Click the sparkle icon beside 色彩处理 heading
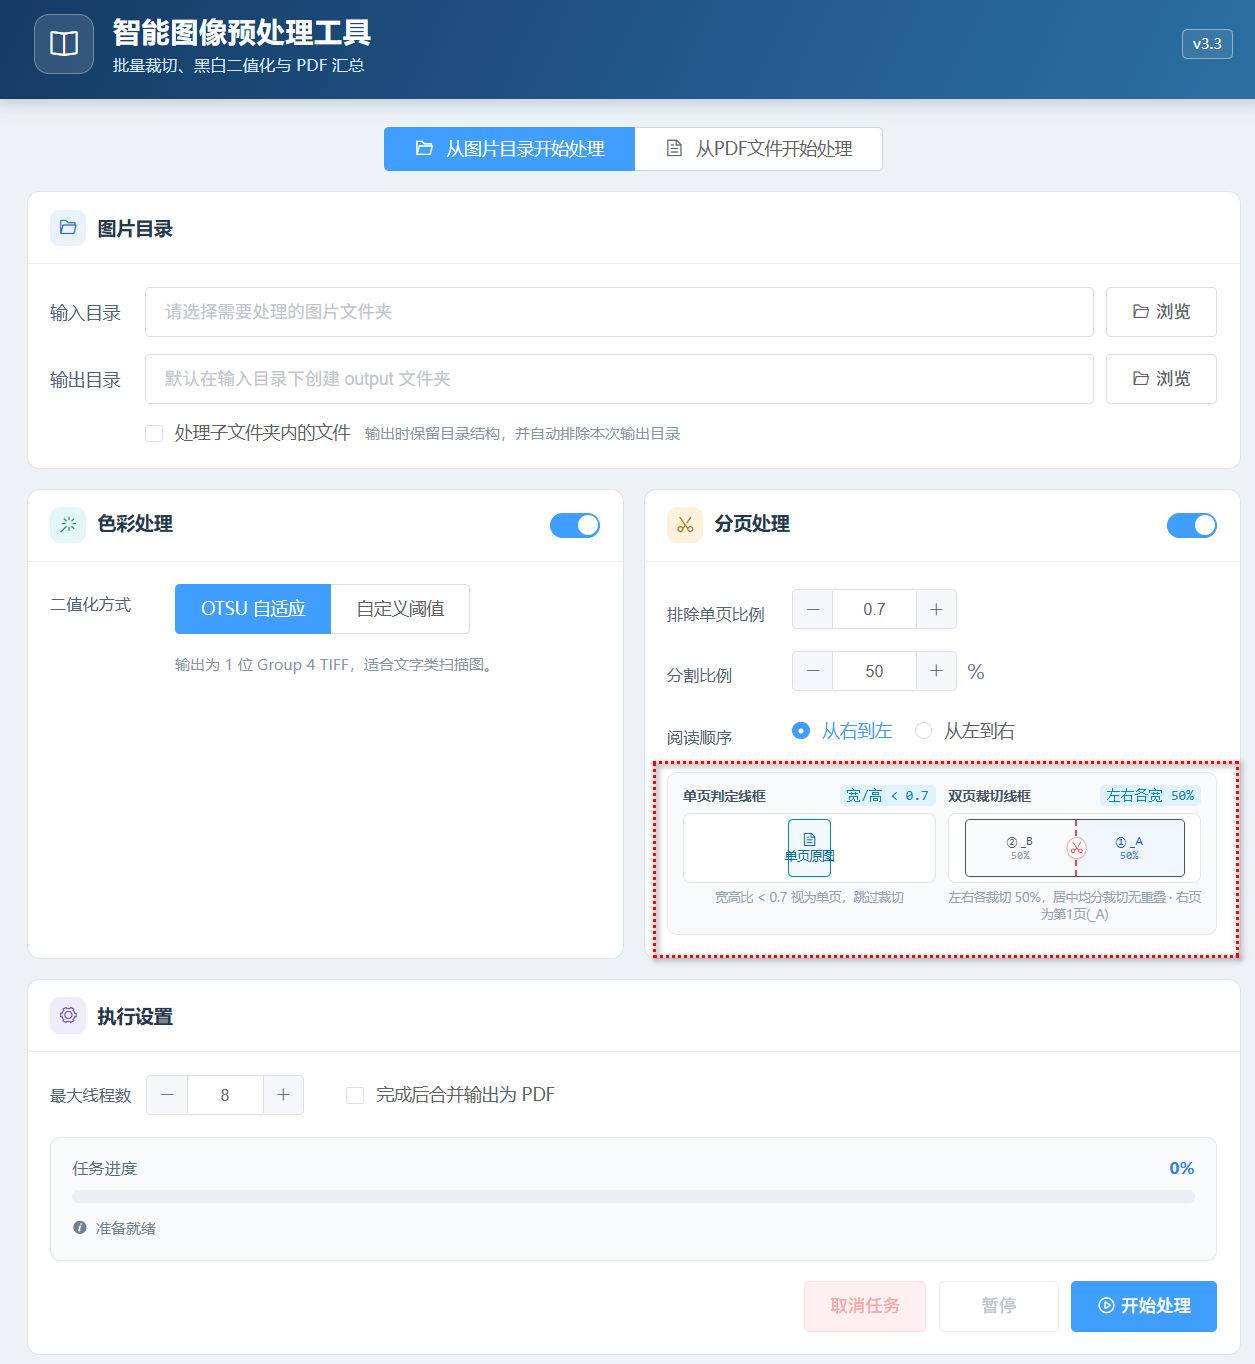The image size is (1255, 1364). pyautogui.click(x=68, y=524)
